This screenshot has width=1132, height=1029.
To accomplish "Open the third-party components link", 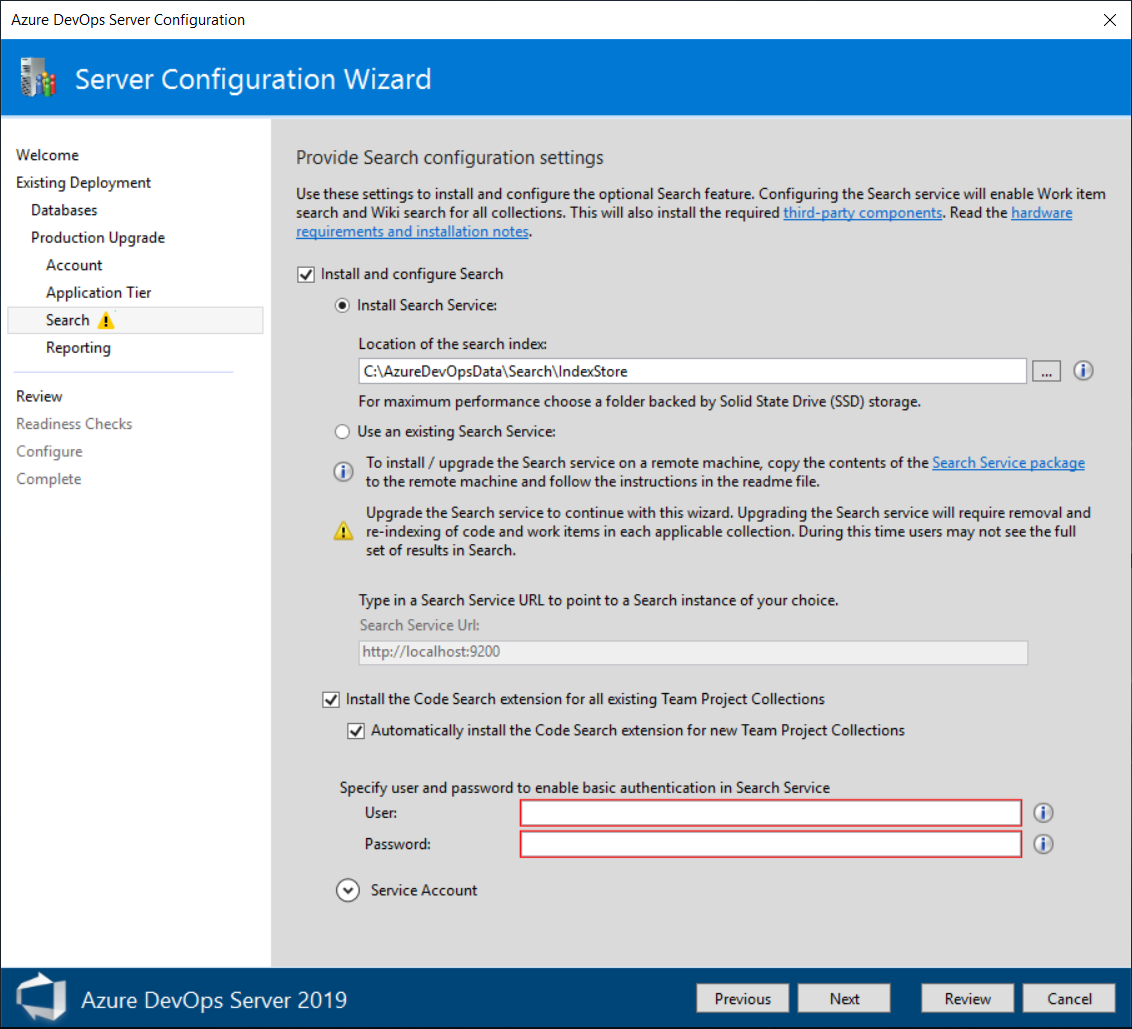I will pos(863,213).
